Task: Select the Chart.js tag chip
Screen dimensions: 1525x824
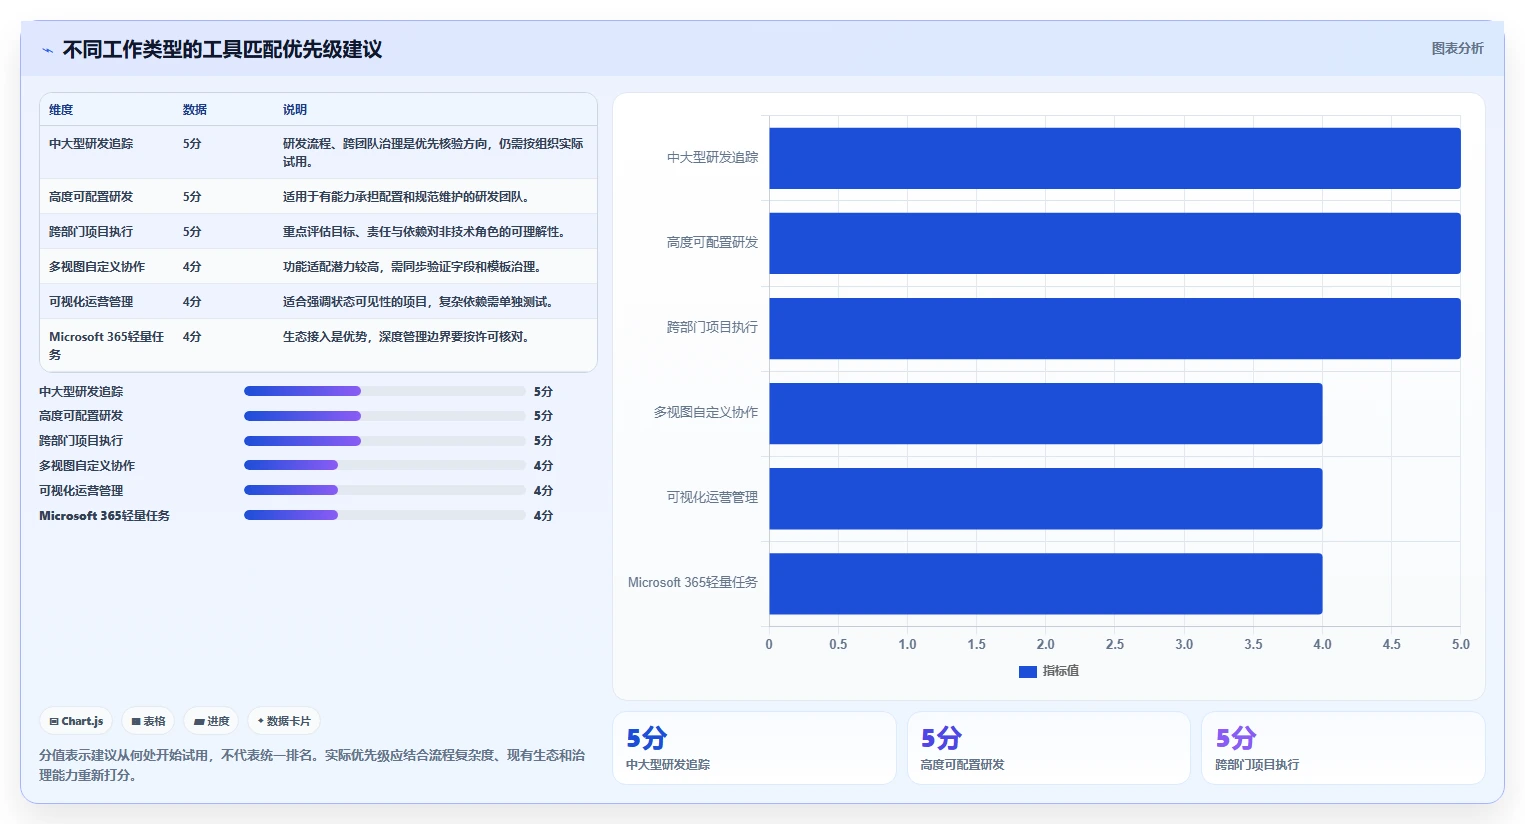Action: click(76, 721)
